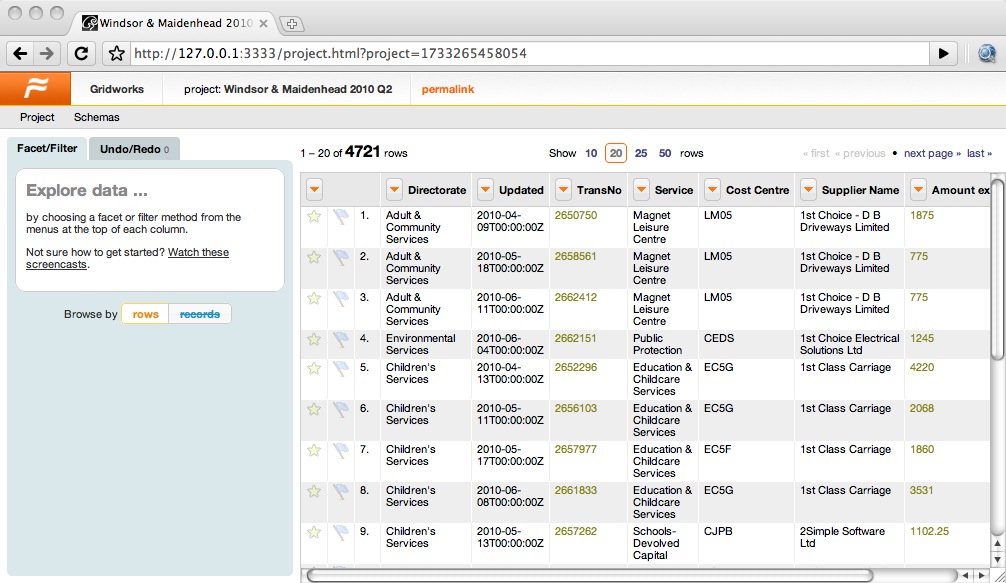Click the go arrow beside the address bar
The image size is (1006, 583).
tap(943, 53)
